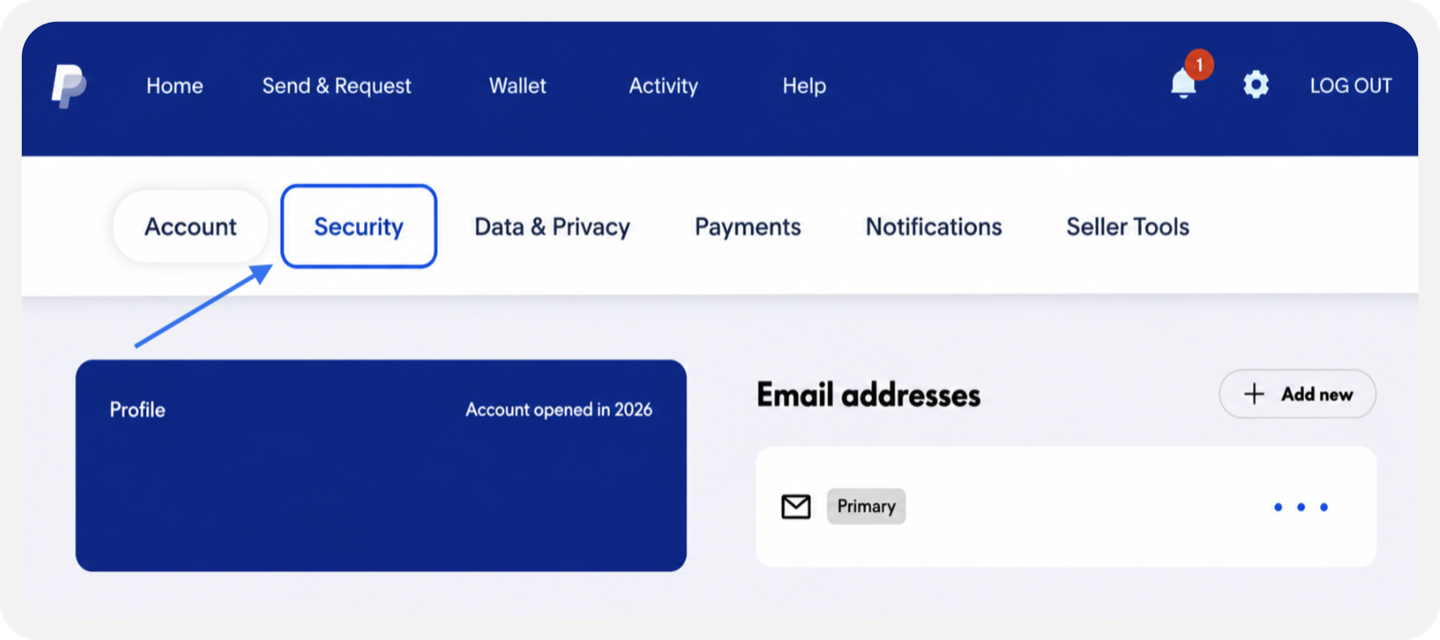1440x640 pixels.
Task: Switch to the Data & Privacy tab
Action: [552, 227]
